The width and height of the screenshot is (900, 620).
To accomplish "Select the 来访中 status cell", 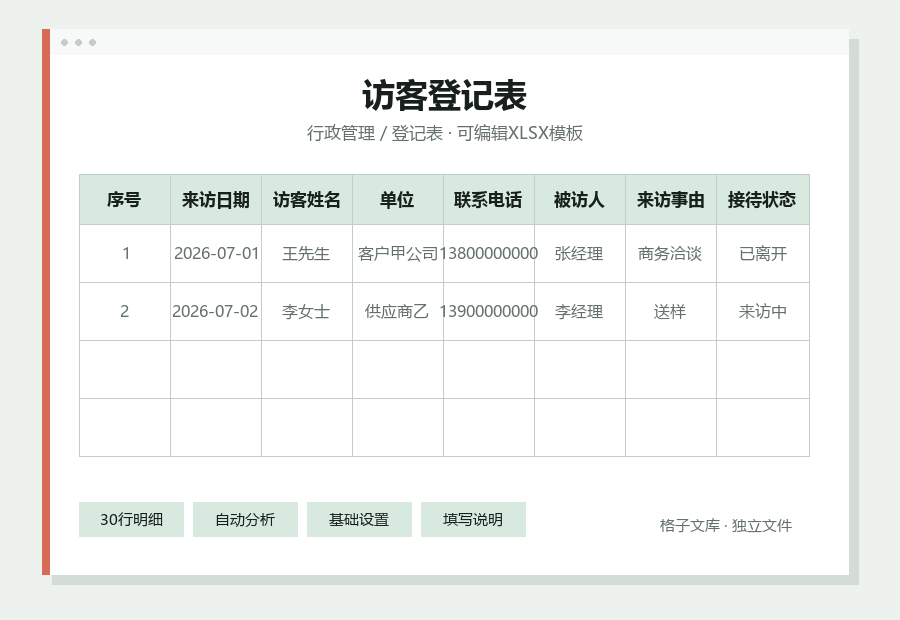I will (x=763, y=312).
